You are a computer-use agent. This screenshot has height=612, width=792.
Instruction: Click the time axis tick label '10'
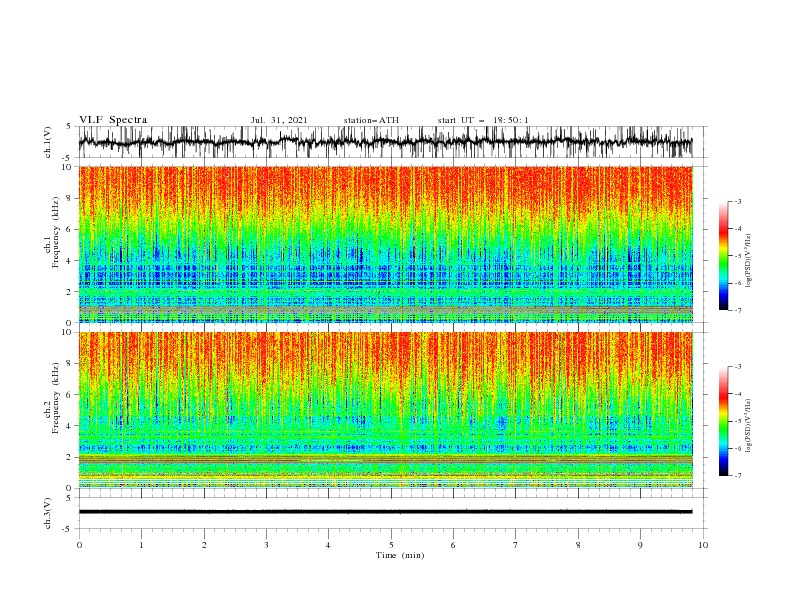(703, 545)
